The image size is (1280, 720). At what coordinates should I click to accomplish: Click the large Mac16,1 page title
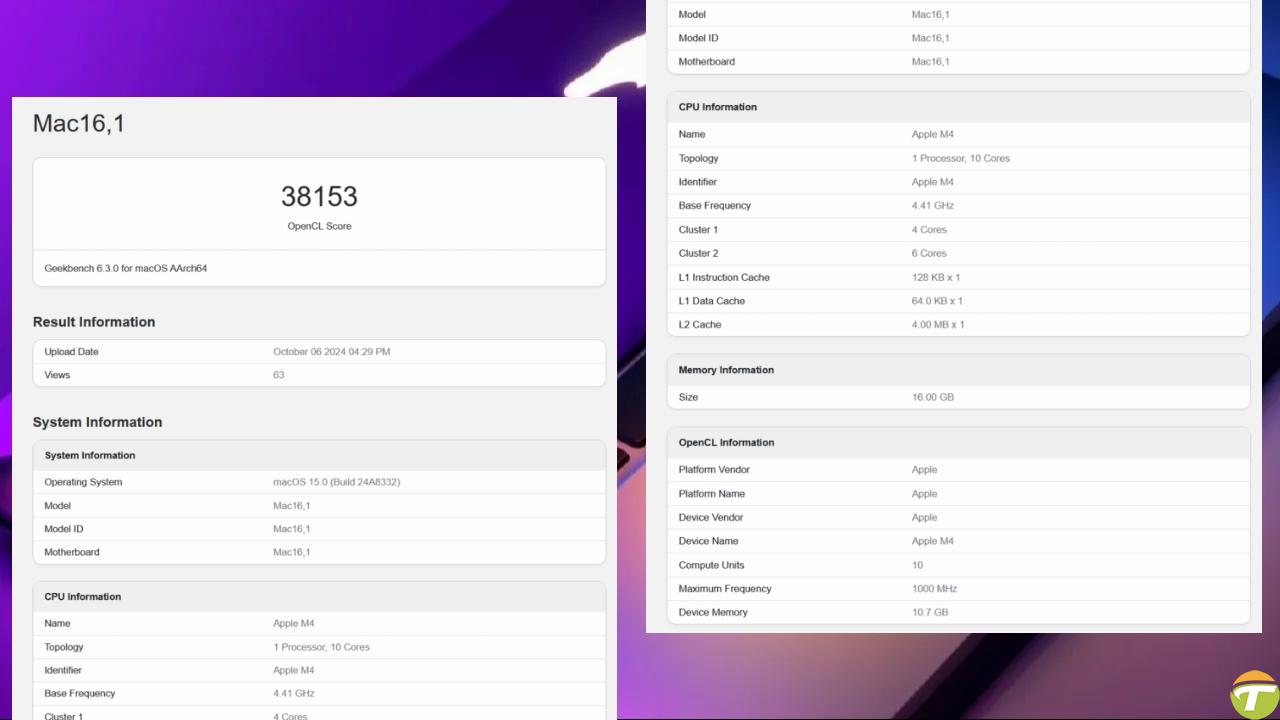pos(79,123)
